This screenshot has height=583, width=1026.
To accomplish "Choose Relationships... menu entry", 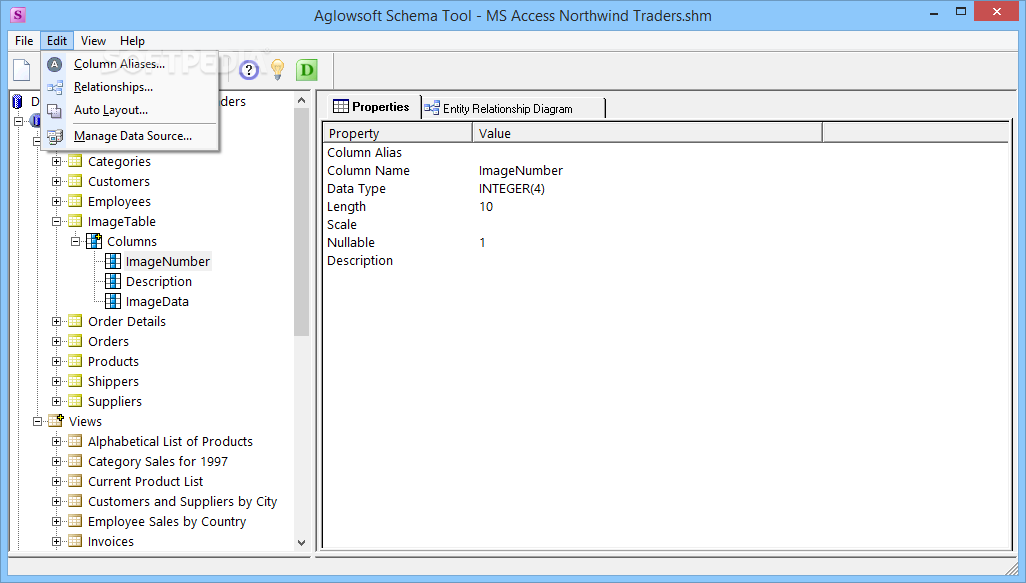I will point(130,87).
